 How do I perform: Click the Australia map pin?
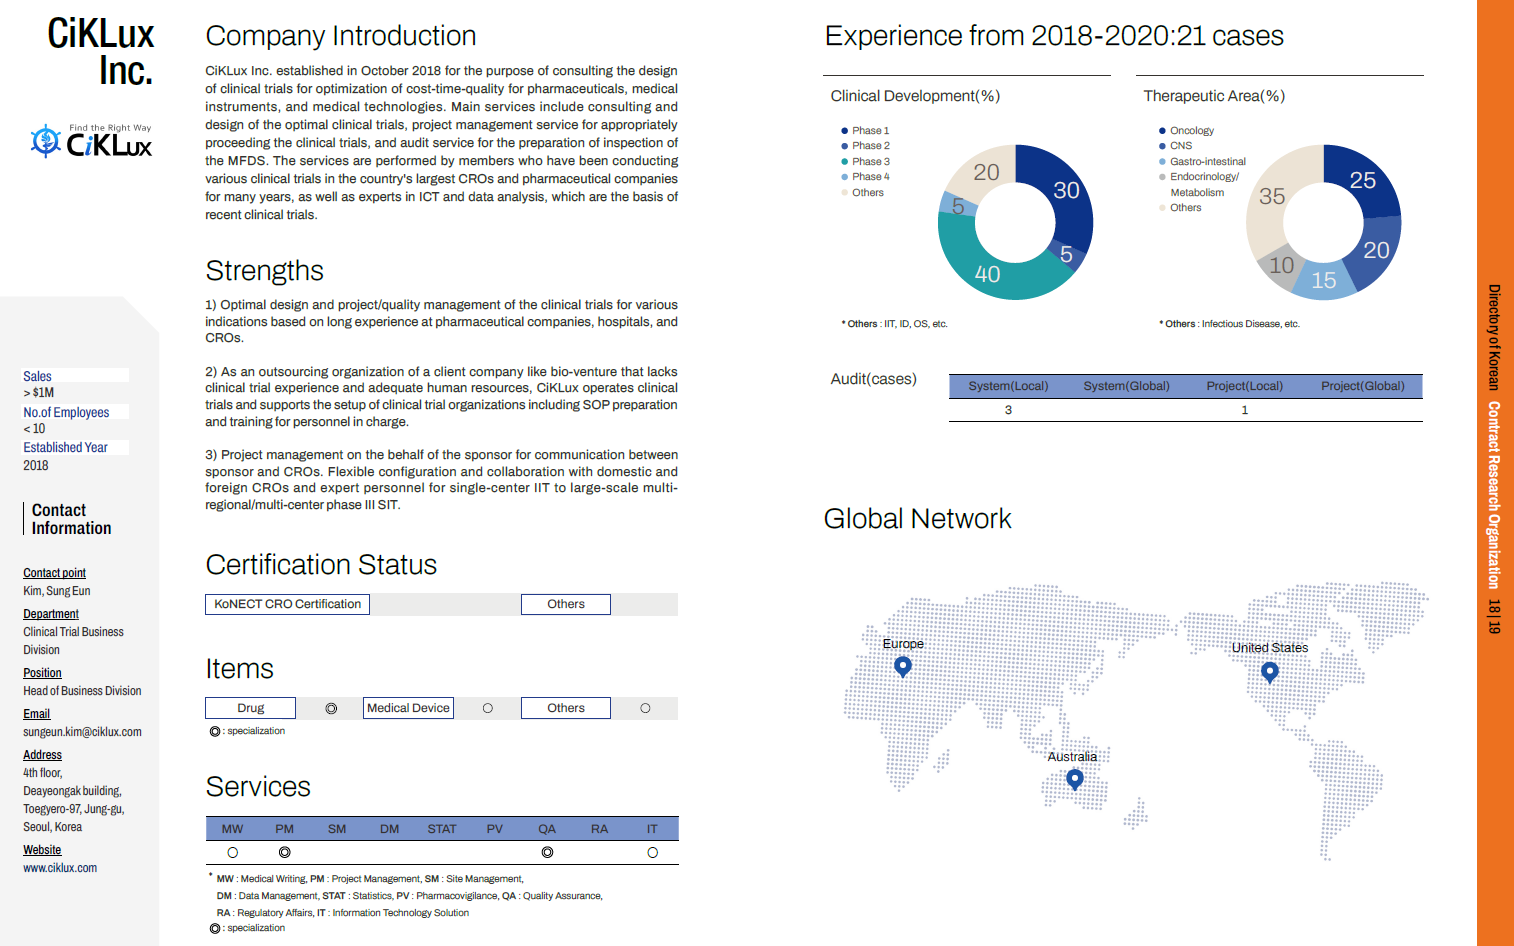1075,779
